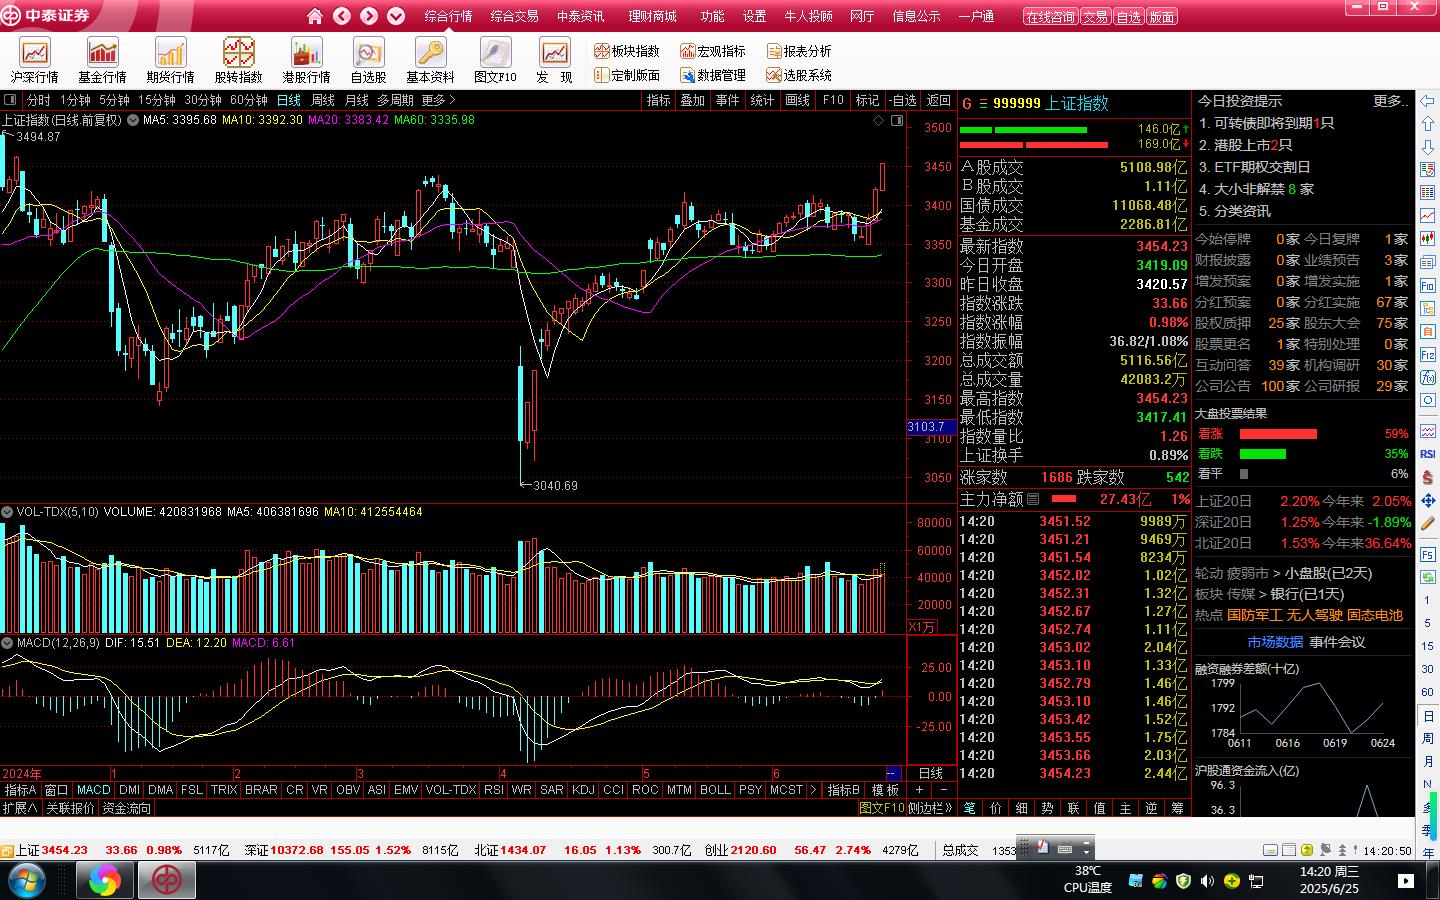Click the 返回 button
The image size is (1440, 900).
(x=939, y=100)
